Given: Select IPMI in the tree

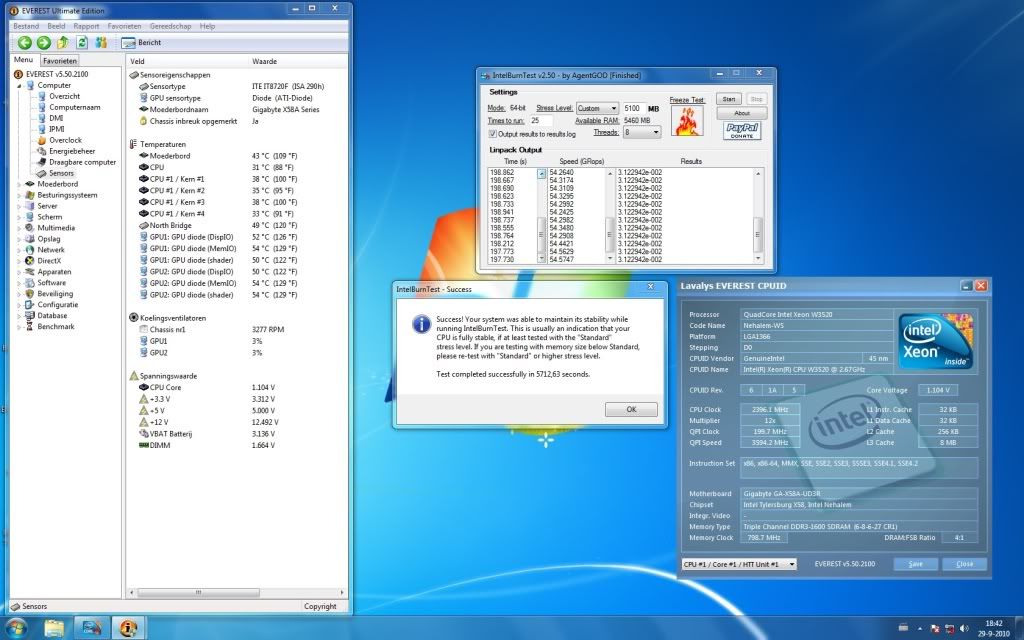Looking at the screenshot, I should click(56, 129).
